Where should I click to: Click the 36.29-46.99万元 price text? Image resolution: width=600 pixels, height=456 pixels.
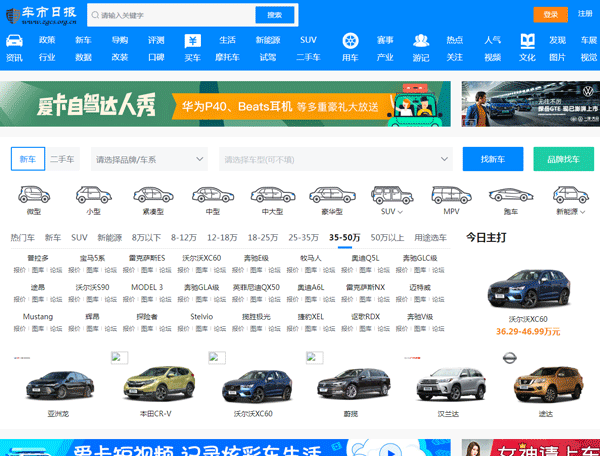point(528,332)
